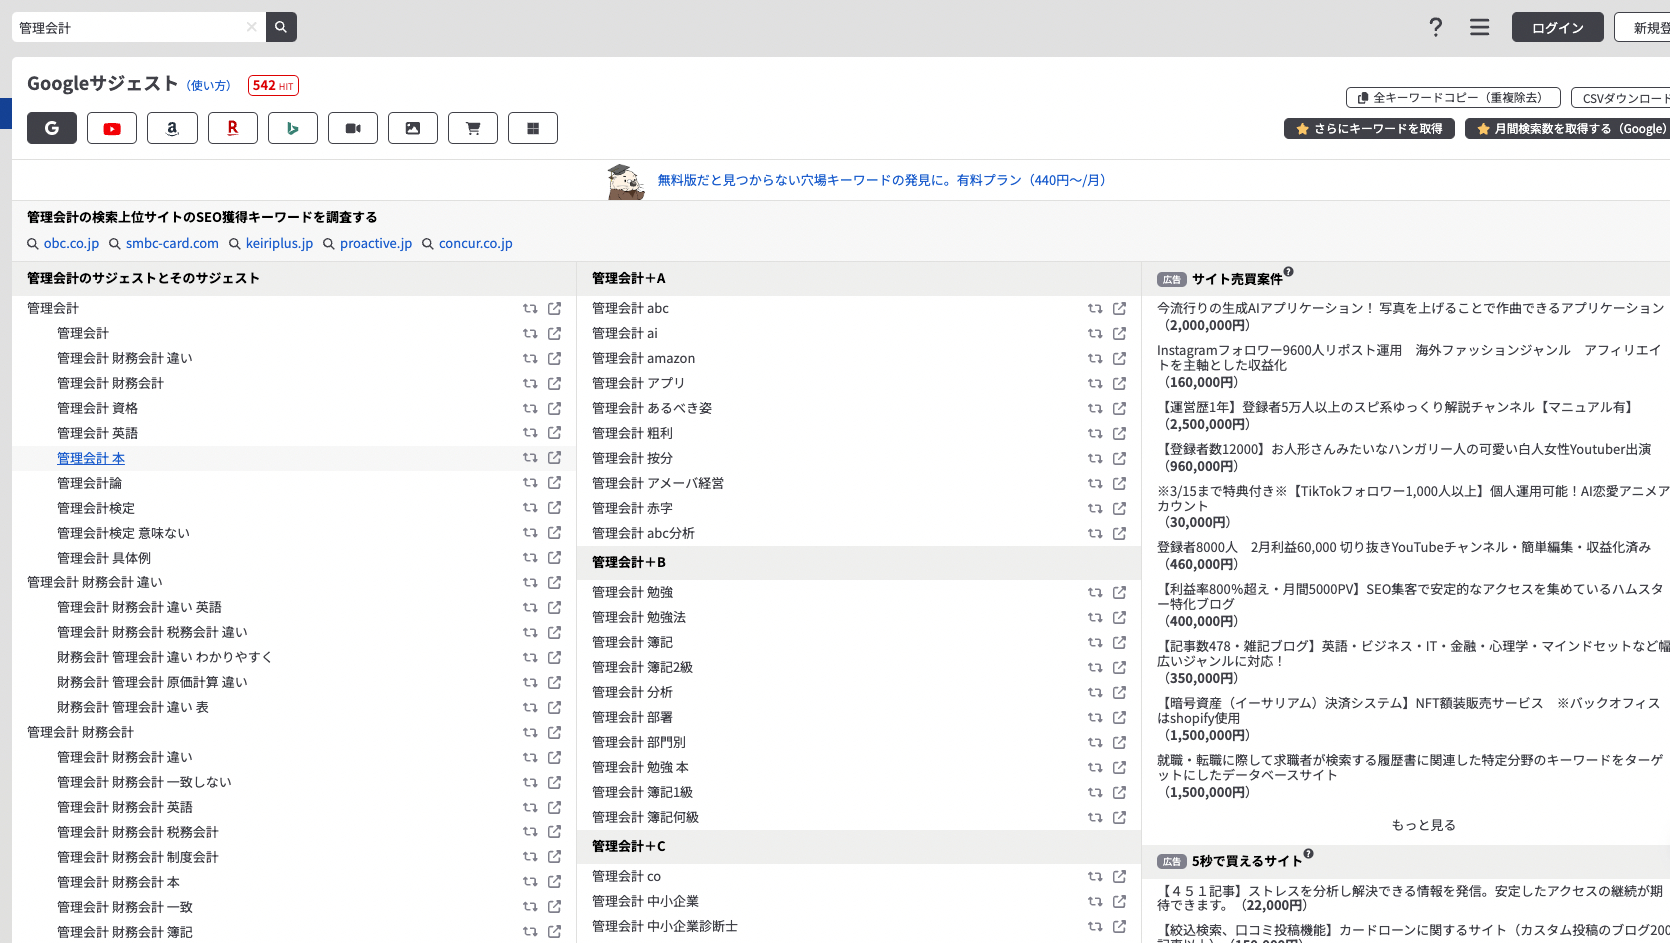Show shopping keyword suggestions via cart icon

click(472, 128)
